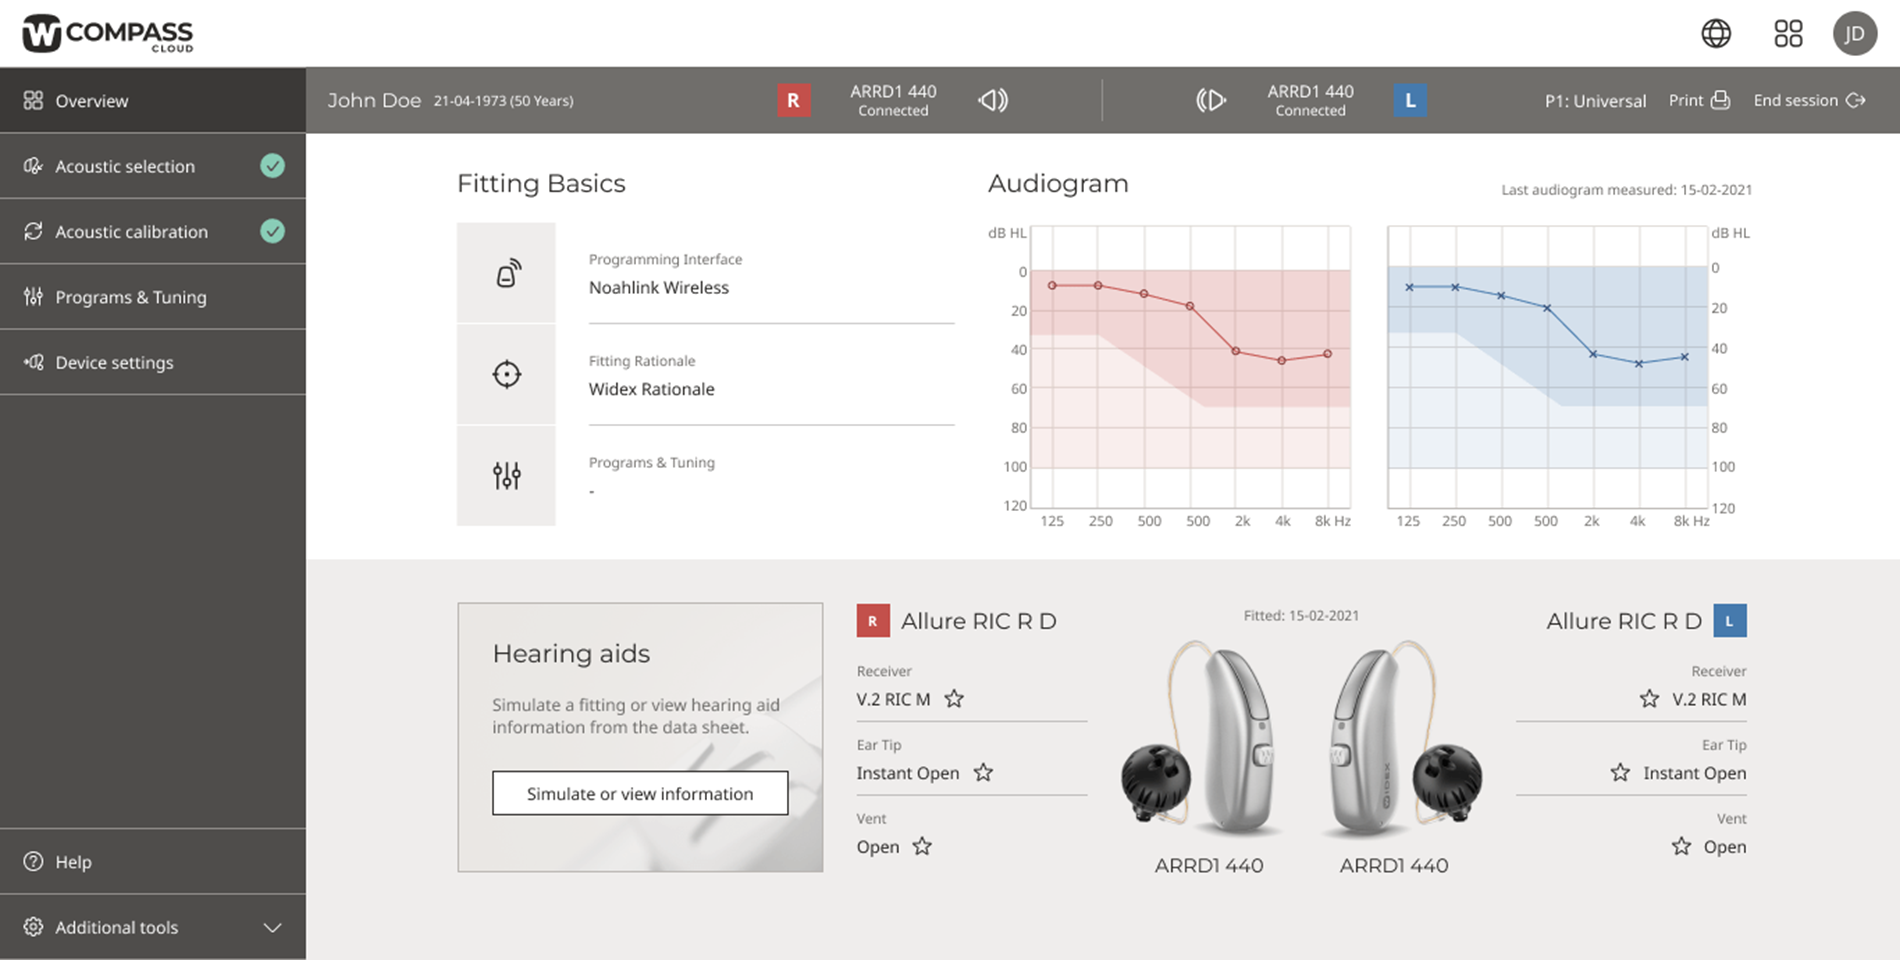
Task: Click the Print icon
Action: [x=1722, y=100]
